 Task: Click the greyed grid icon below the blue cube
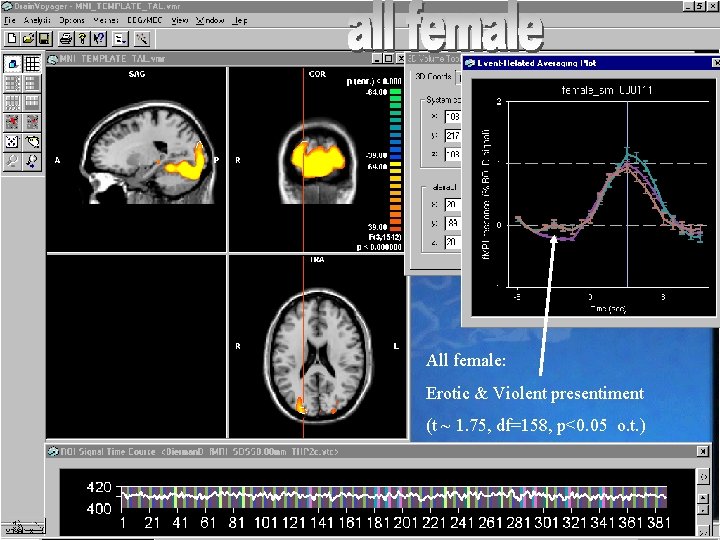coord(12,84)
